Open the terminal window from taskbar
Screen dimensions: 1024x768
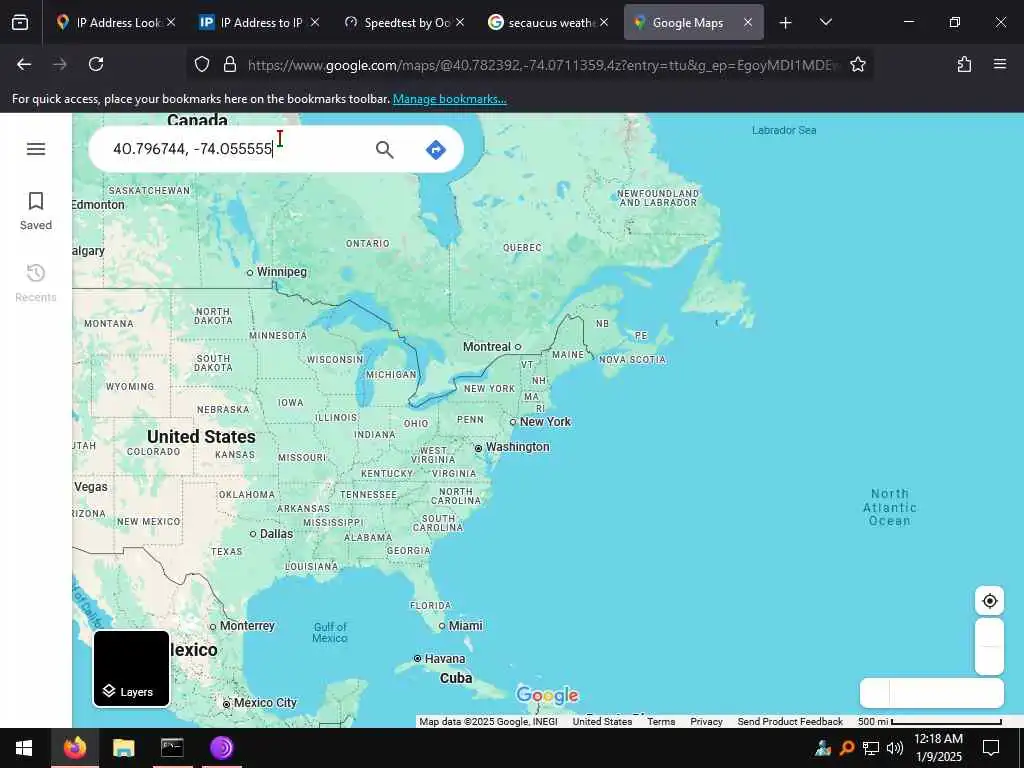(172, 748)
